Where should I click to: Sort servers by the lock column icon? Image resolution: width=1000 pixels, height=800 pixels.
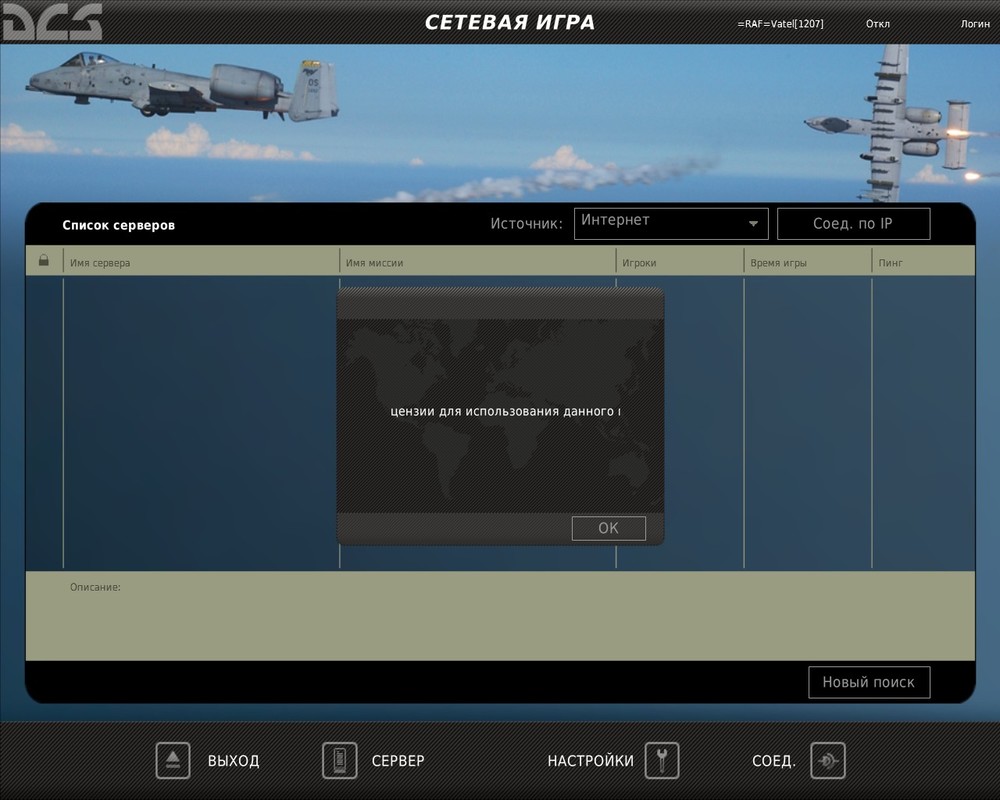[x=43, y=260]
